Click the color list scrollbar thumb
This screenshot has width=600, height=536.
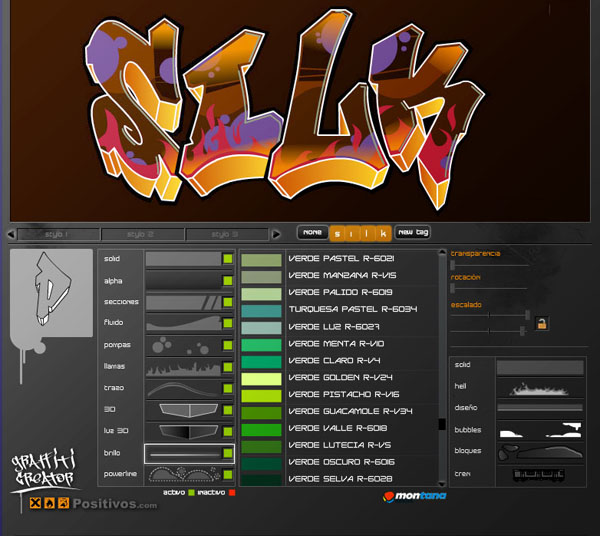(x=442, y=424)
